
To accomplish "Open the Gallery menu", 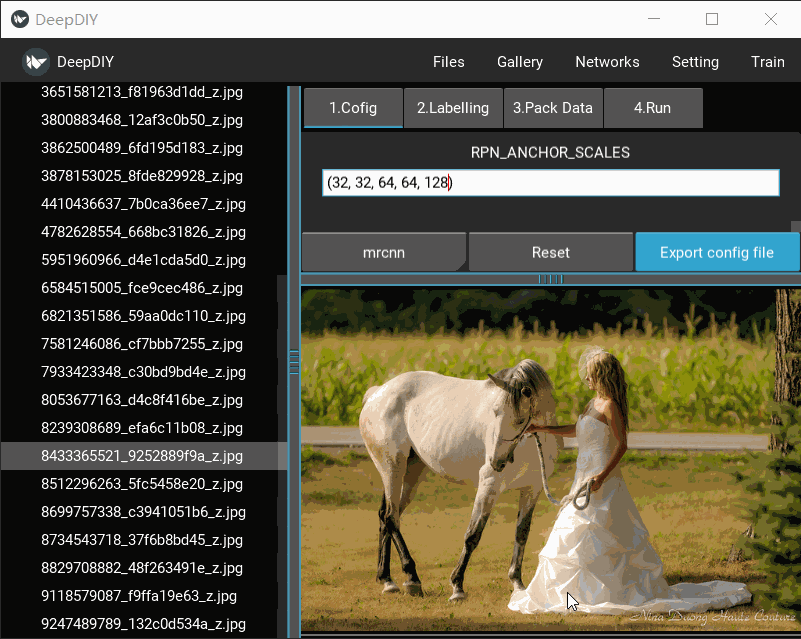I will coord(520,62).
